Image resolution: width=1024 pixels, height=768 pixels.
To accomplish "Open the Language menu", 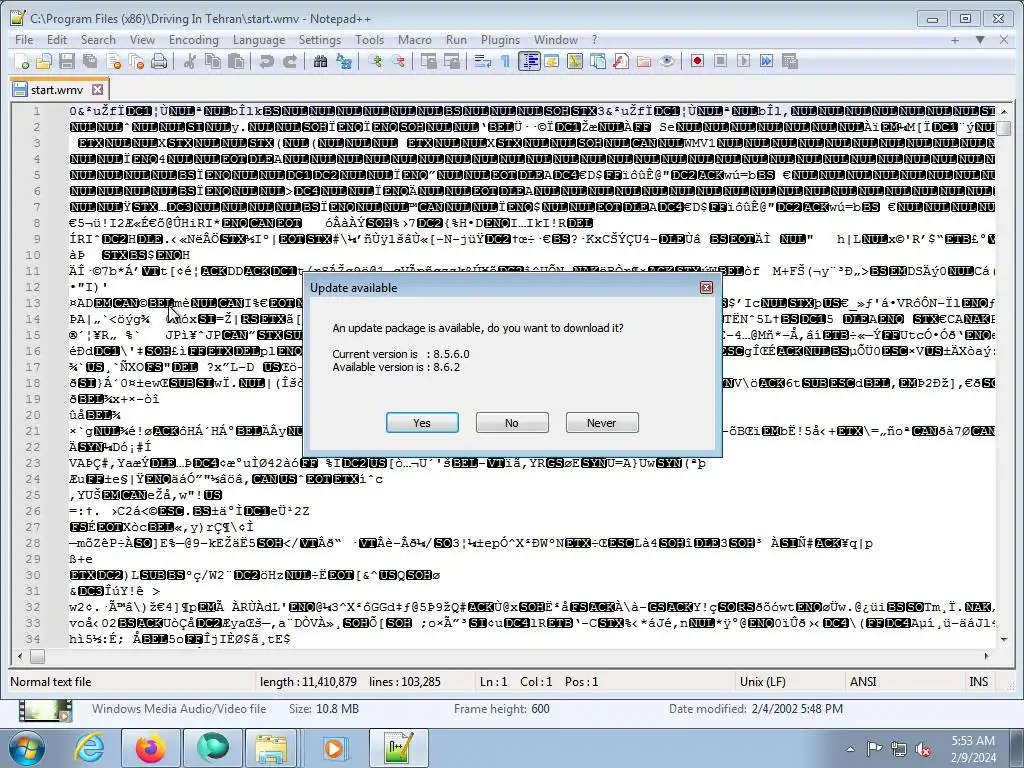I will click(x=259, y=40).
